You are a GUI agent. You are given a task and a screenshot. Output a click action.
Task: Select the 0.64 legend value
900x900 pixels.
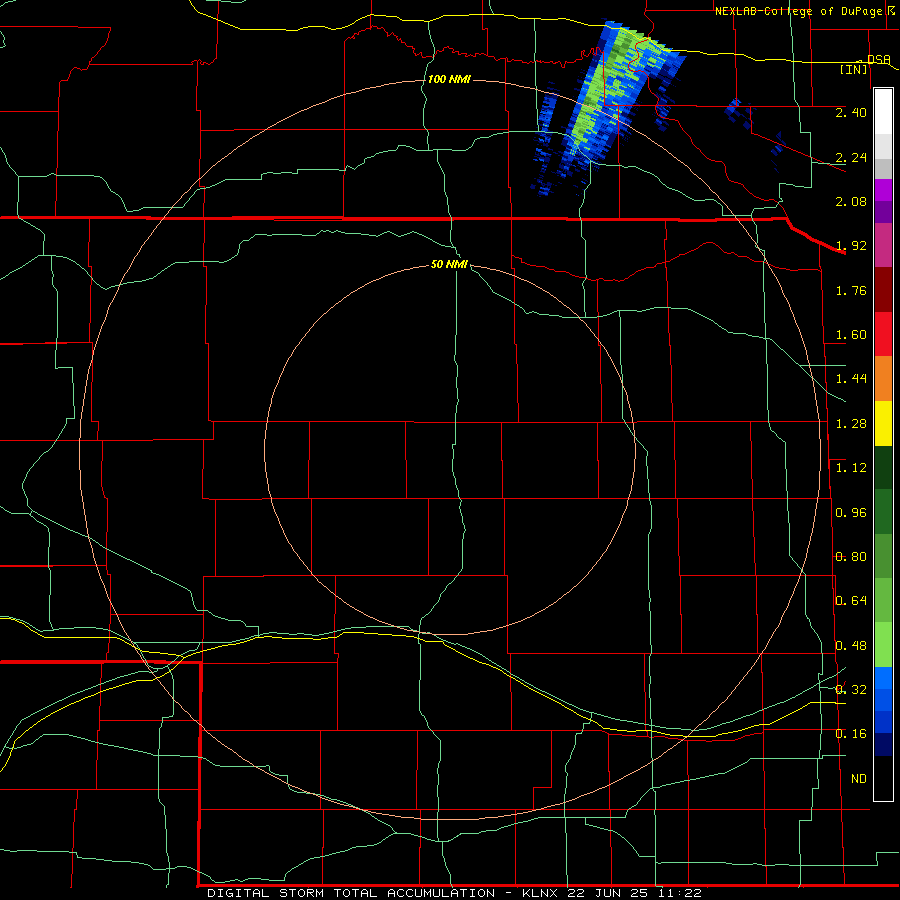pyautogui.click(x=851, y=601)
